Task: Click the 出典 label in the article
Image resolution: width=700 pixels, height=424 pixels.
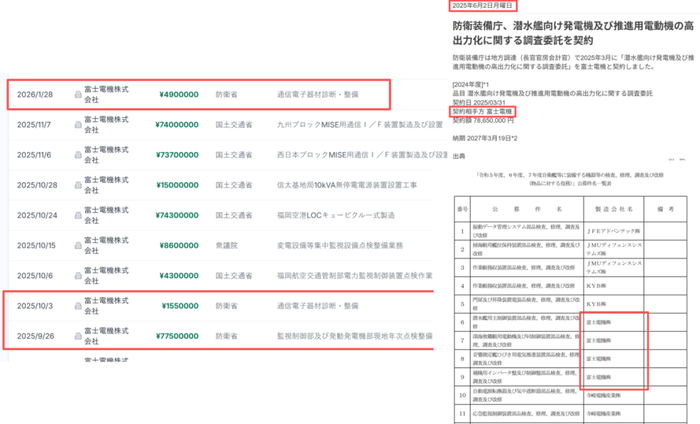Action: 459,156
